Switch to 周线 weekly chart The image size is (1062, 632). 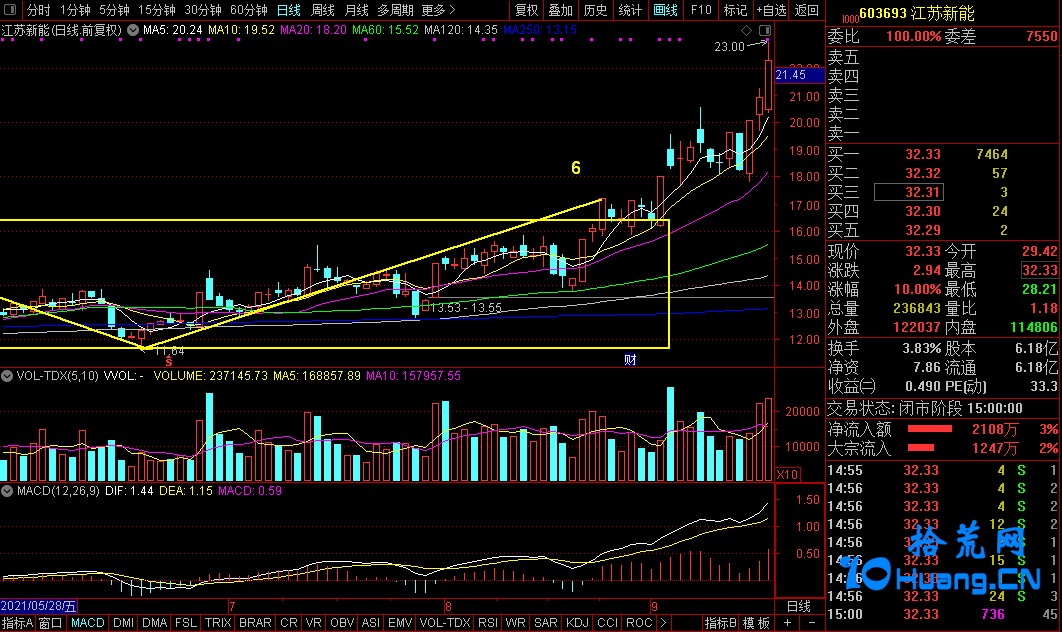coord(322,10)
